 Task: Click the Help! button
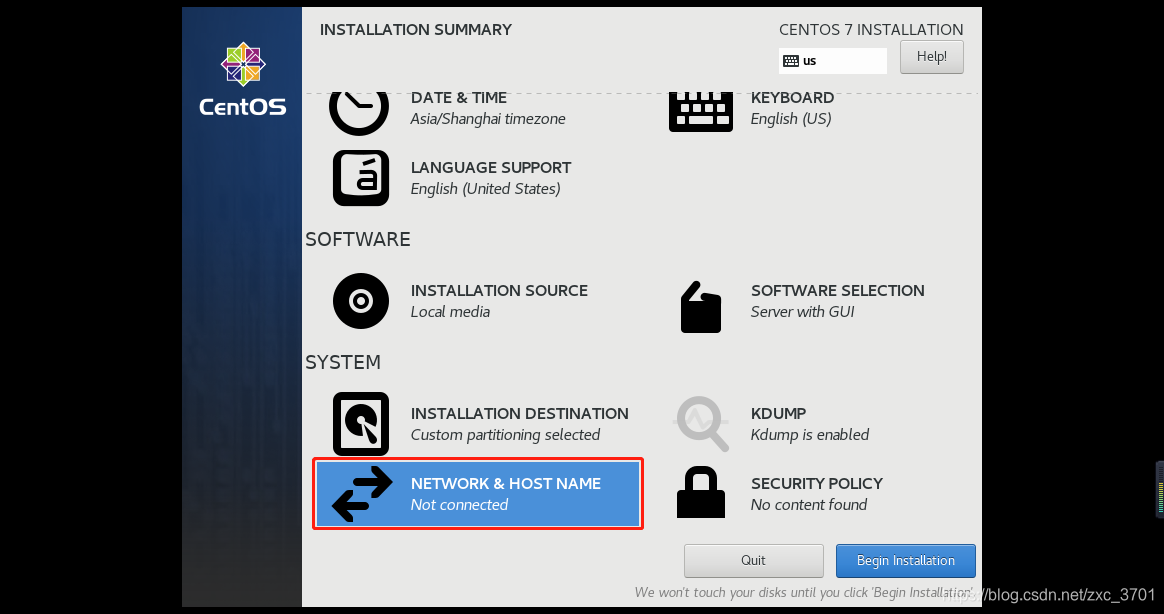932,56
